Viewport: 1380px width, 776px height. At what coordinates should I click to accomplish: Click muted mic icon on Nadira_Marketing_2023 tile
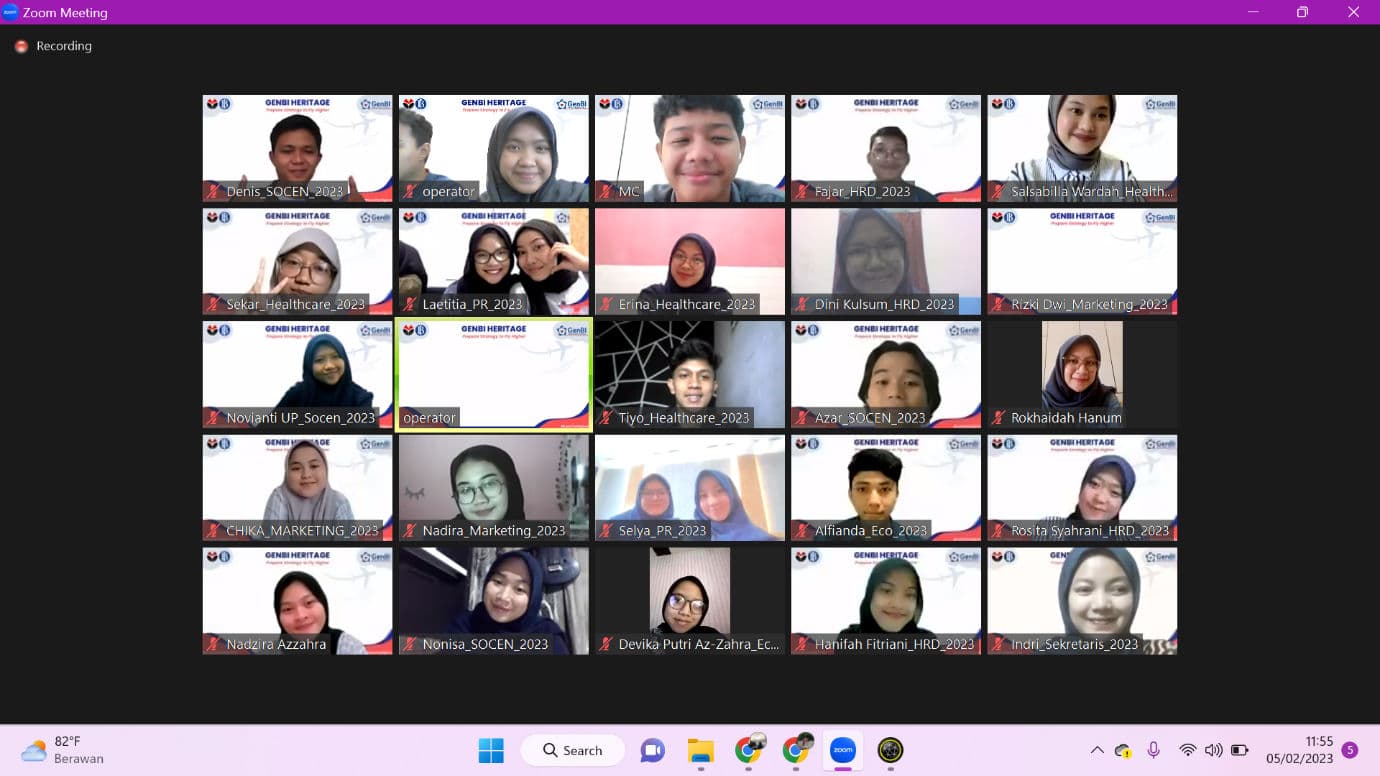click(409, 531)
